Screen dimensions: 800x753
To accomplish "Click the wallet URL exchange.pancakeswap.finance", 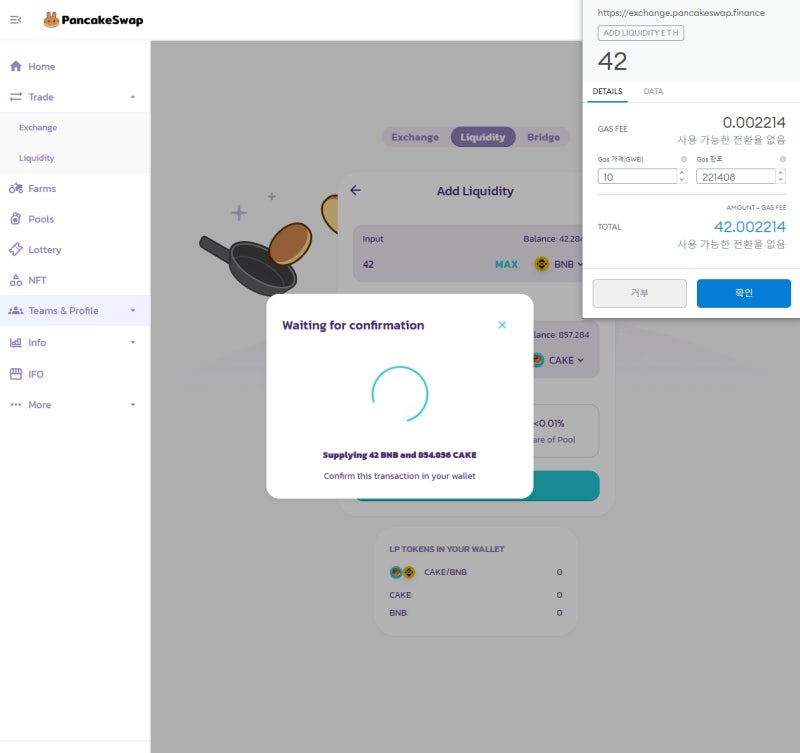I will pos(681,13).
